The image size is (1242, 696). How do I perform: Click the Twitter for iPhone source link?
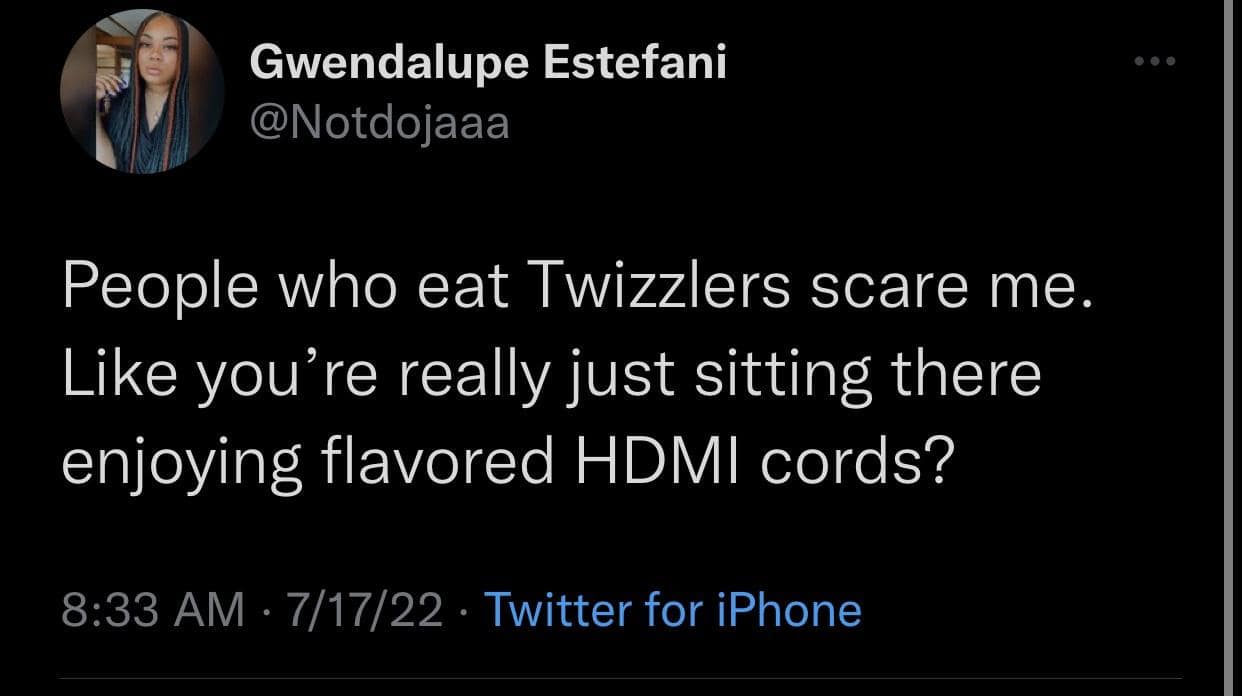672,609
